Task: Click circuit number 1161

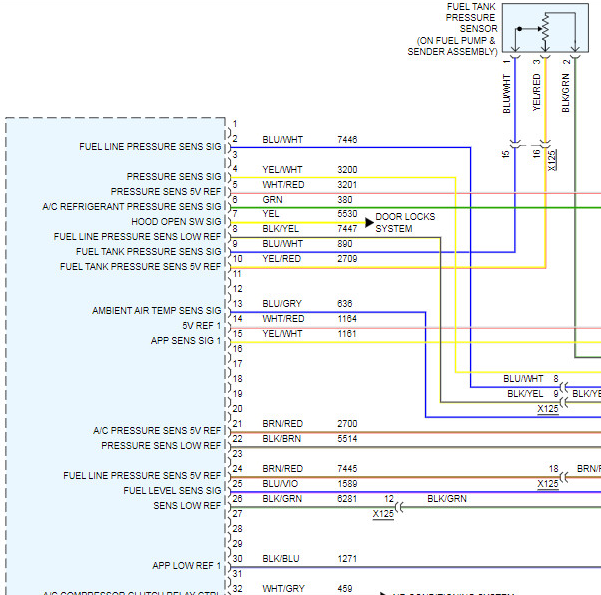Action: tap(347, 334)
